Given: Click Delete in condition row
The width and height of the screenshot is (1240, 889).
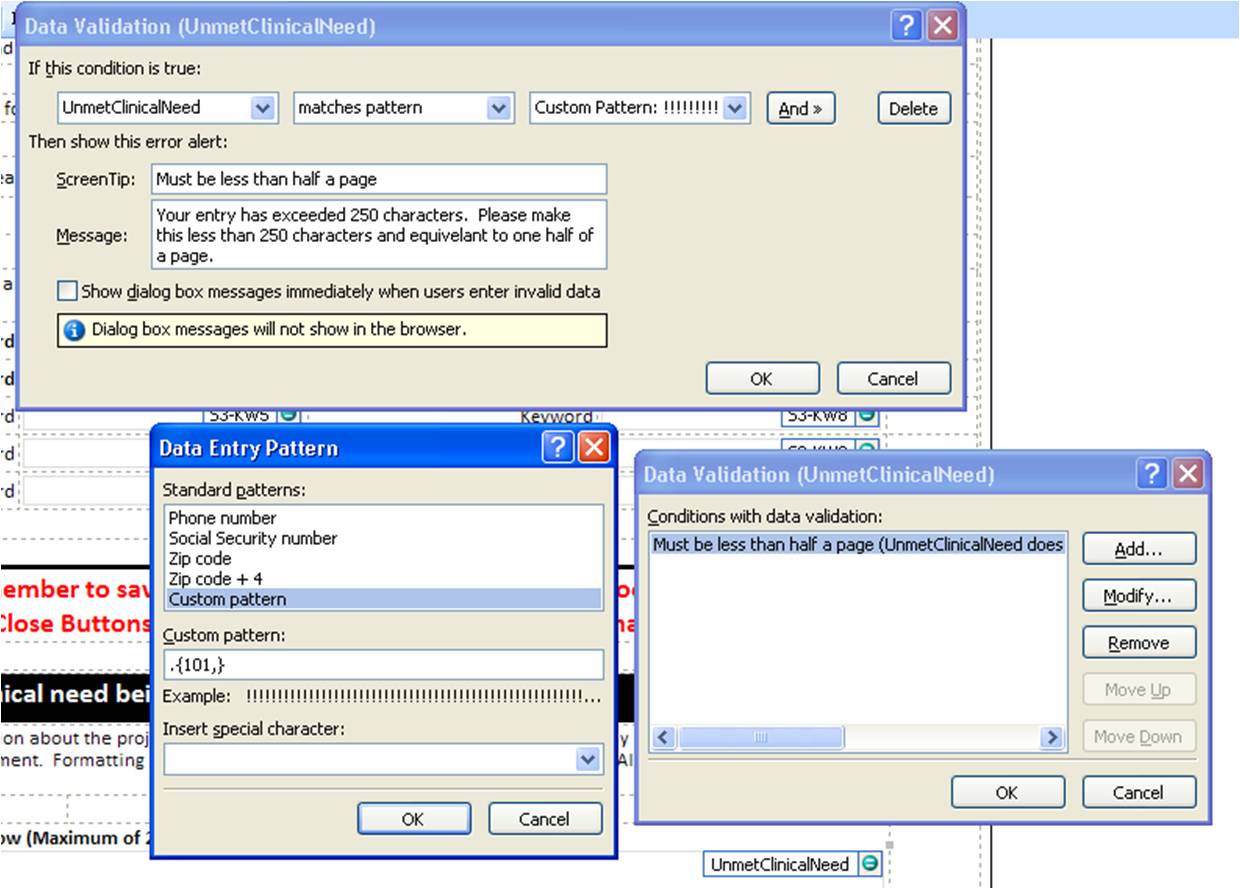Looking at the screenshot, I should [913, 109].
